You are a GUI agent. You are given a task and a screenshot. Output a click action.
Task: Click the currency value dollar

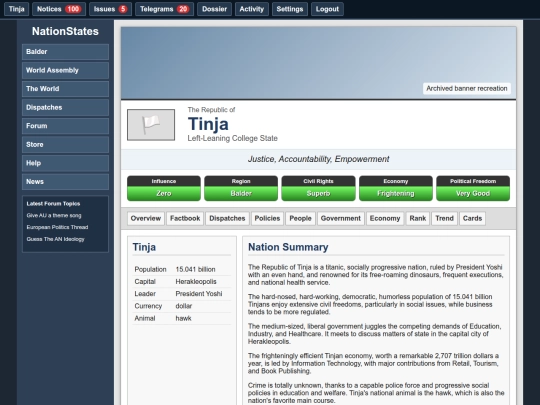(x=184, y=306)
